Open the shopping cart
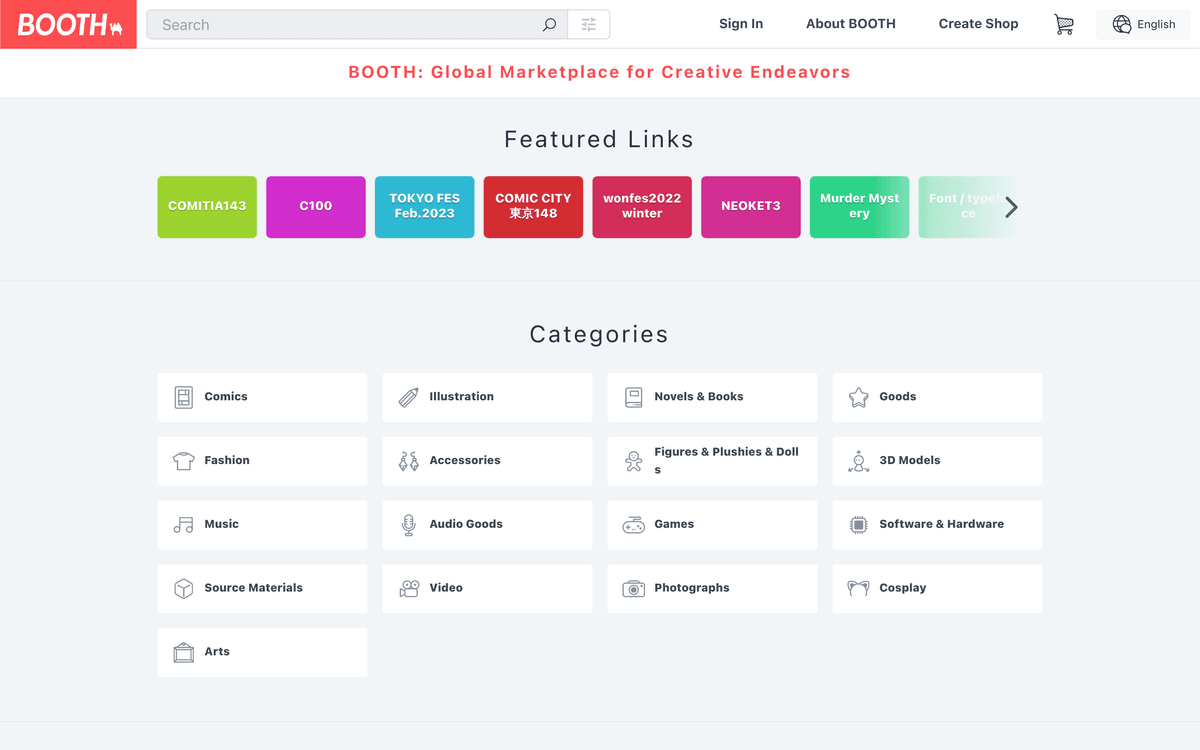1200x750 pixels. (1064, 25)
